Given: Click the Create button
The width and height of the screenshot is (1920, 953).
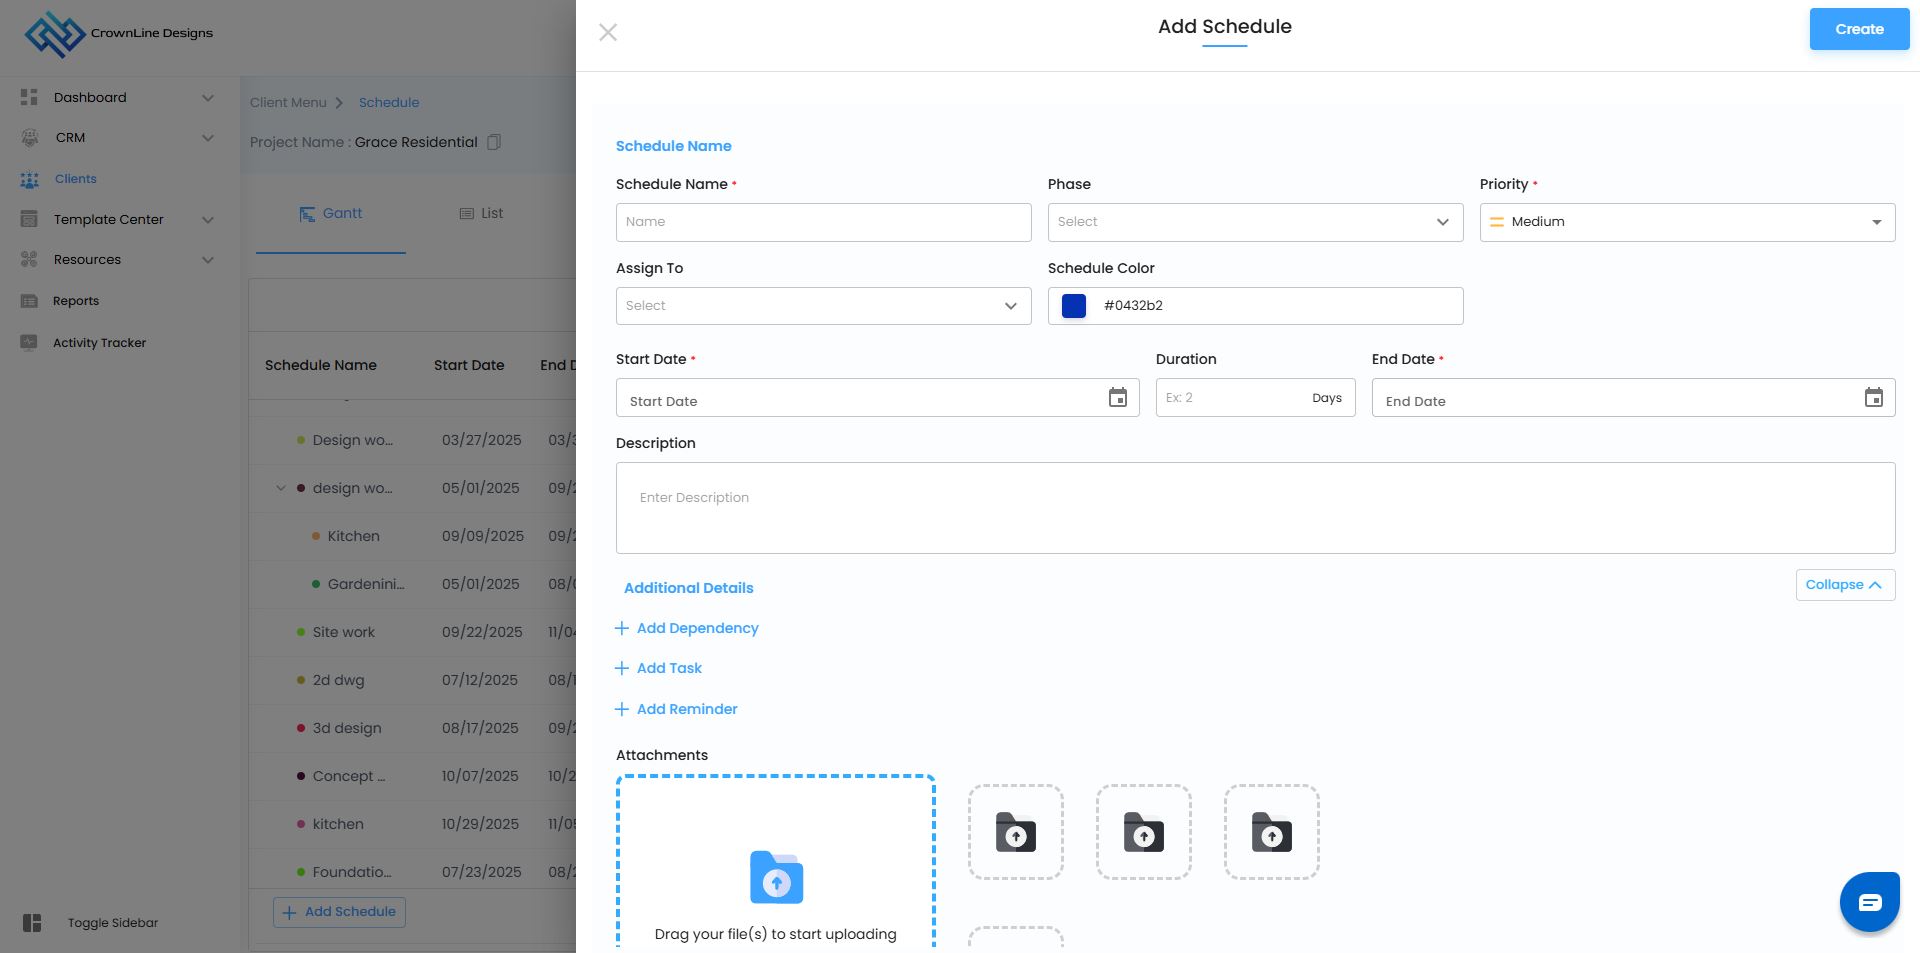Looking at the screenshot, I should (x=1859, y=29).
